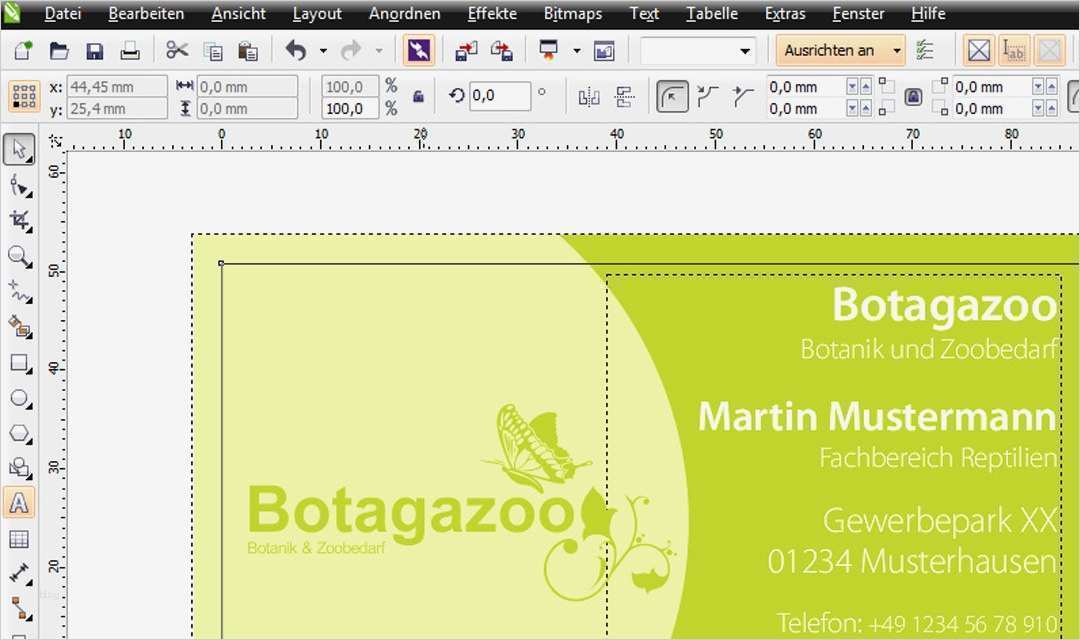
Task: Open the Bearbeiten menu
Action: tap(146, 13)
